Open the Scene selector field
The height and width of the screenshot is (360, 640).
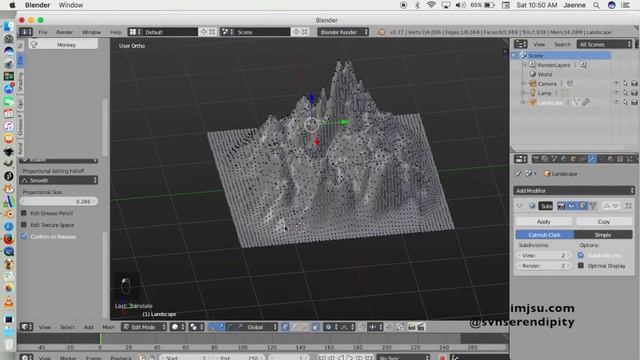click(256, 32)
